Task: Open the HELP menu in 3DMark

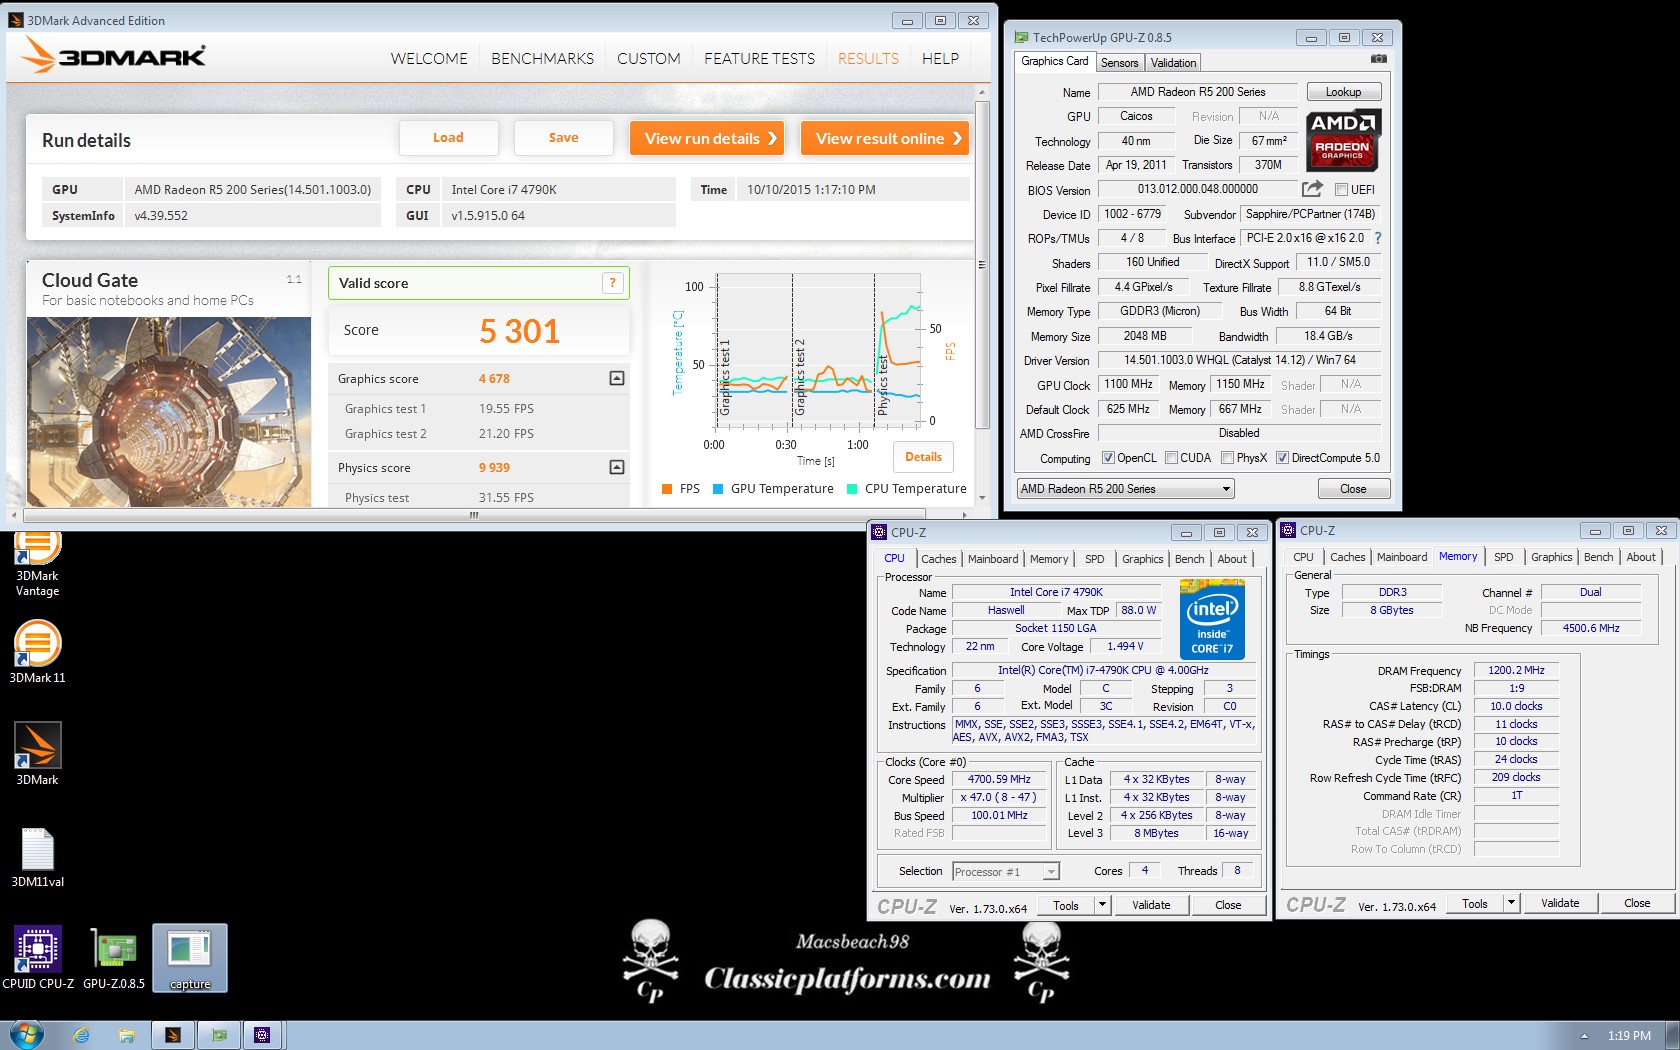Action: point(940,58)
